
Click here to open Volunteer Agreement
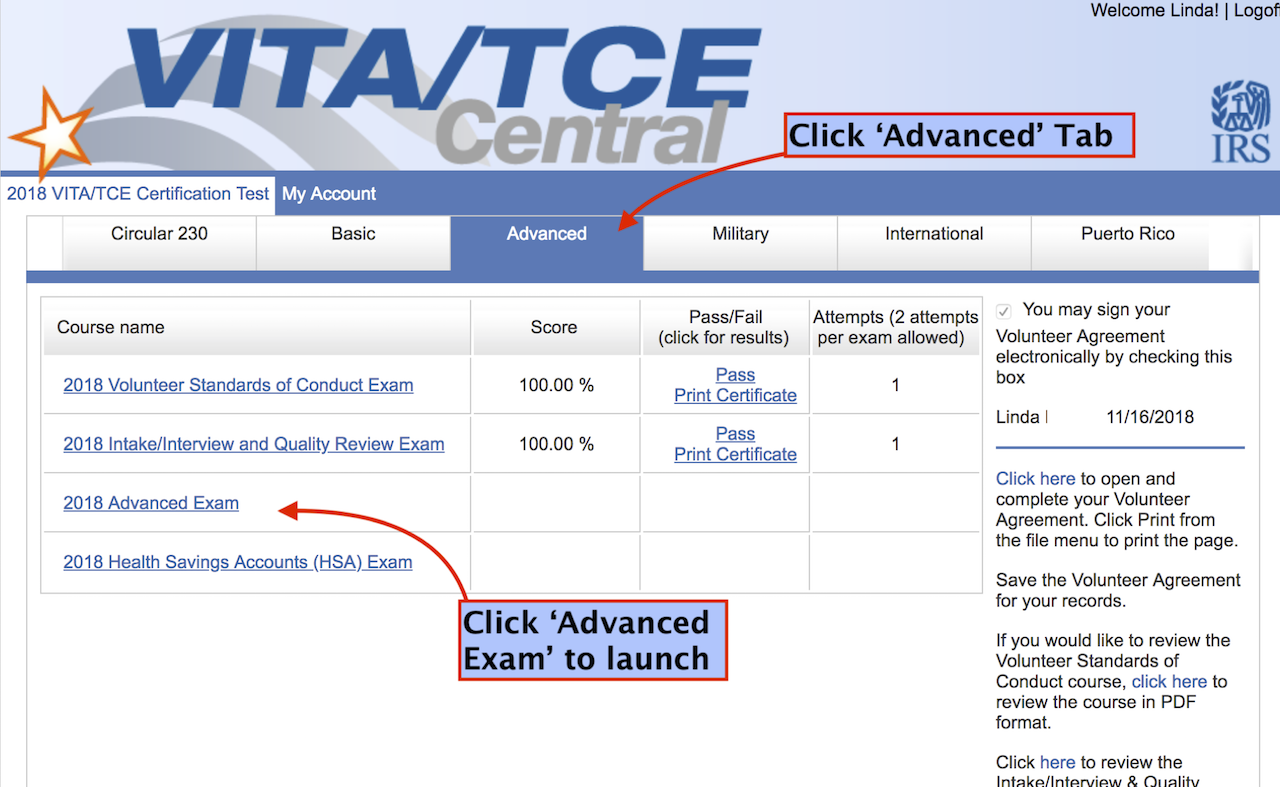pos(1035,479)
